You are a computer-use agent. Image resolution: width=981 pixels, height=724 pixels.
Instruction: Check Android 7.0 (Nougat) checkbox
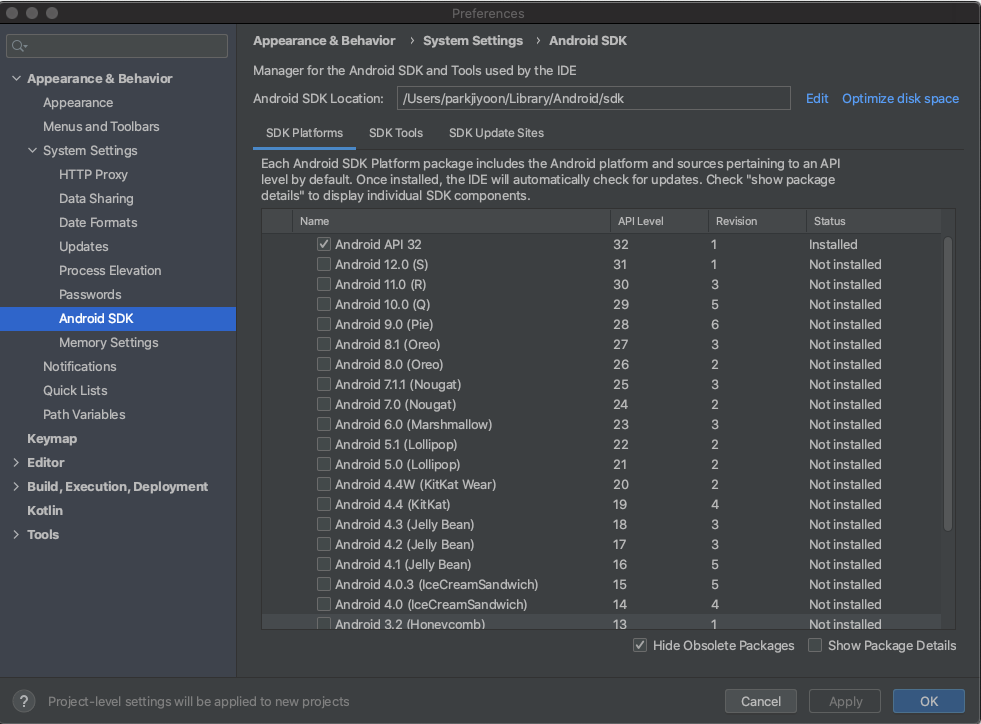coord(323,404)
